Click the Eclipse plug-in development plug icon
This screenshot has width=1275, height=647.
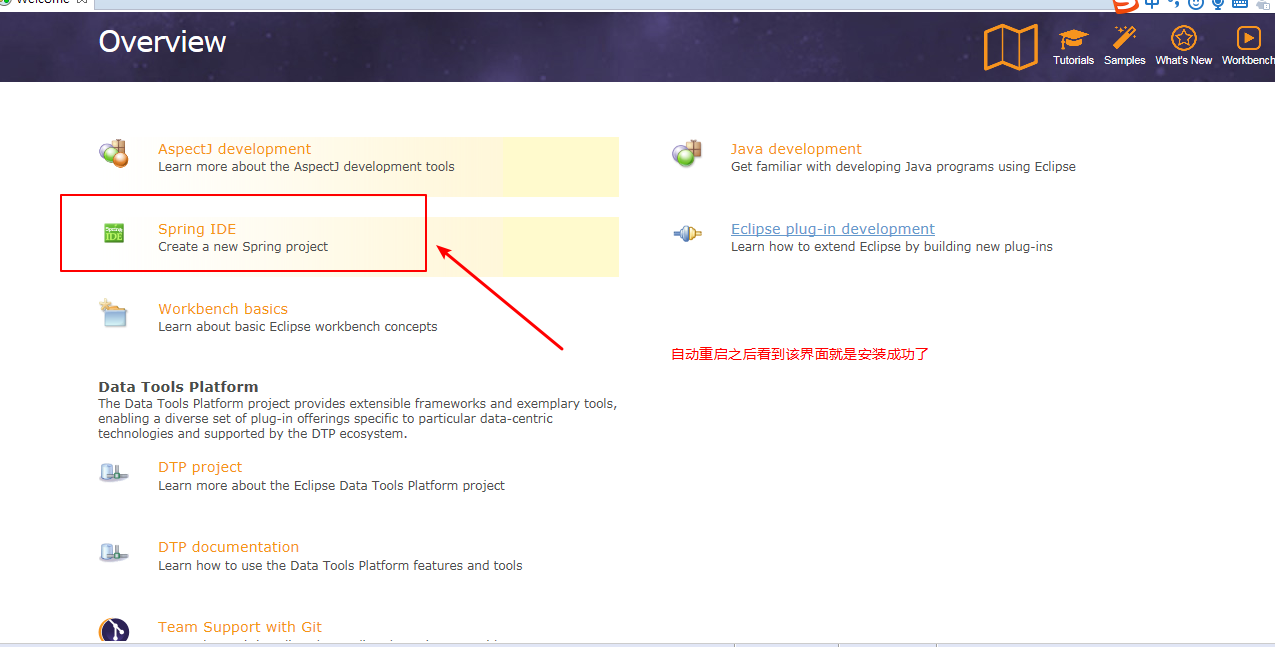tap(686, 234)
